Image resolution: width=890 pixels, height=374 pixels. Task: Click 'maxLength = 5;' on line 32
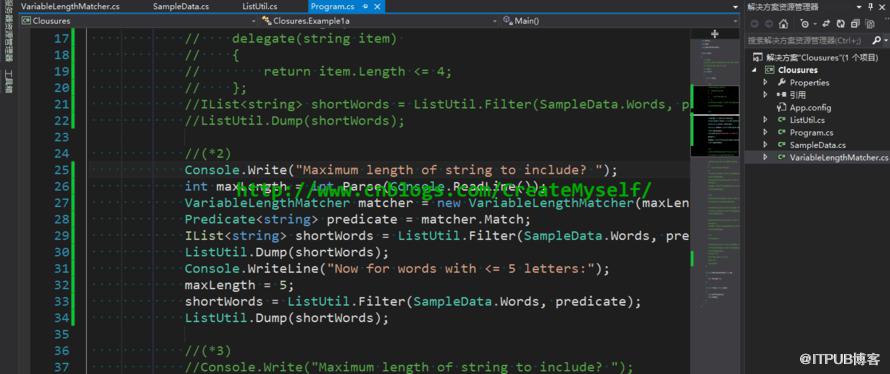coord(239,285)
